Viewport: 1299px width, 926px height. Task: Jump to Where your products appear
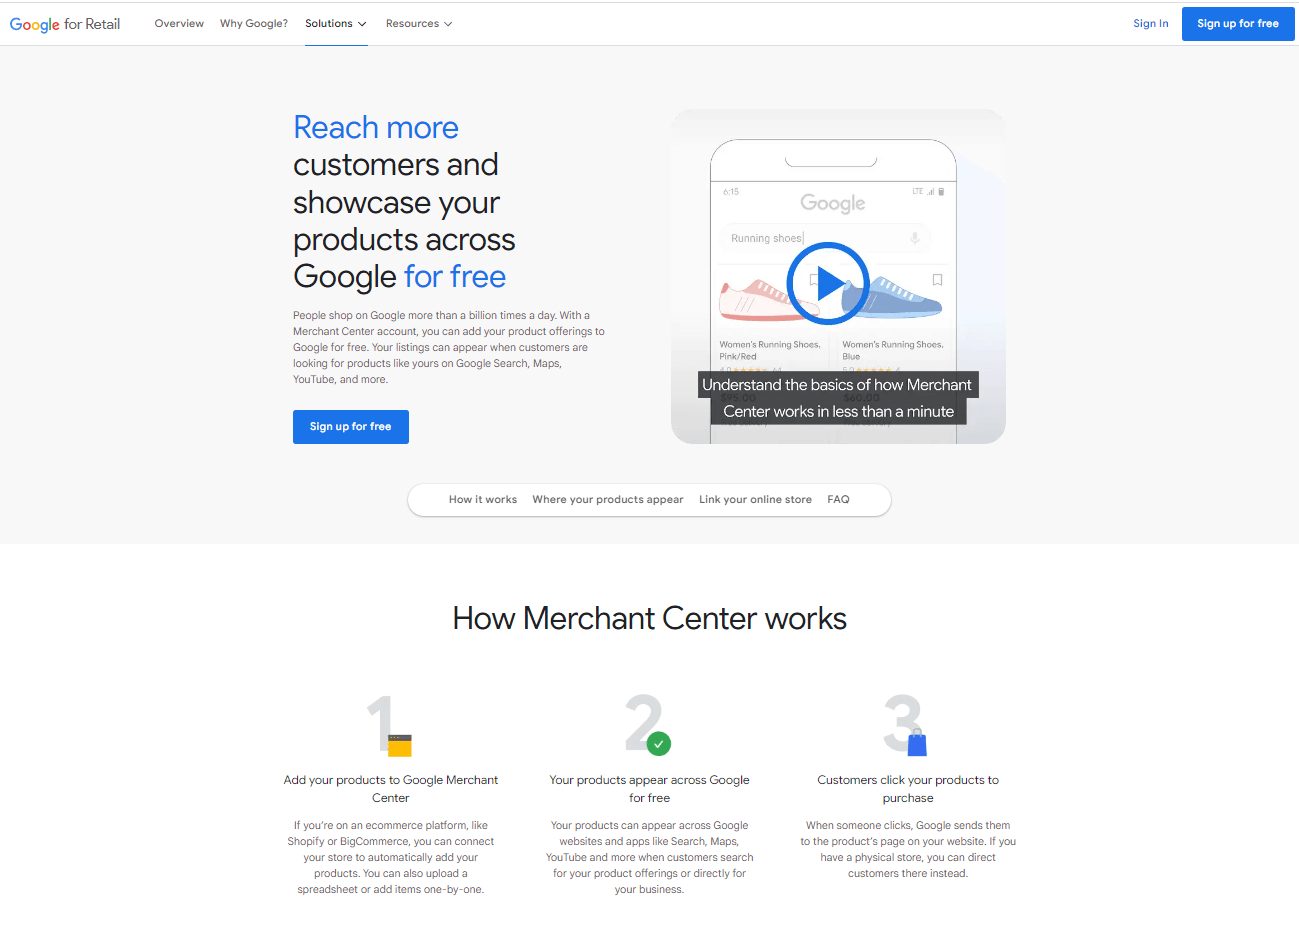[608, 499]
